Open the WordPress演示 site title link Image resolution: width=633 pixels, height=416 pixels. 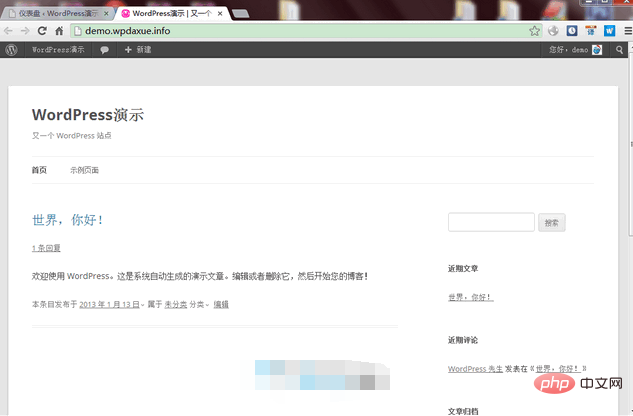coord(88,115)
